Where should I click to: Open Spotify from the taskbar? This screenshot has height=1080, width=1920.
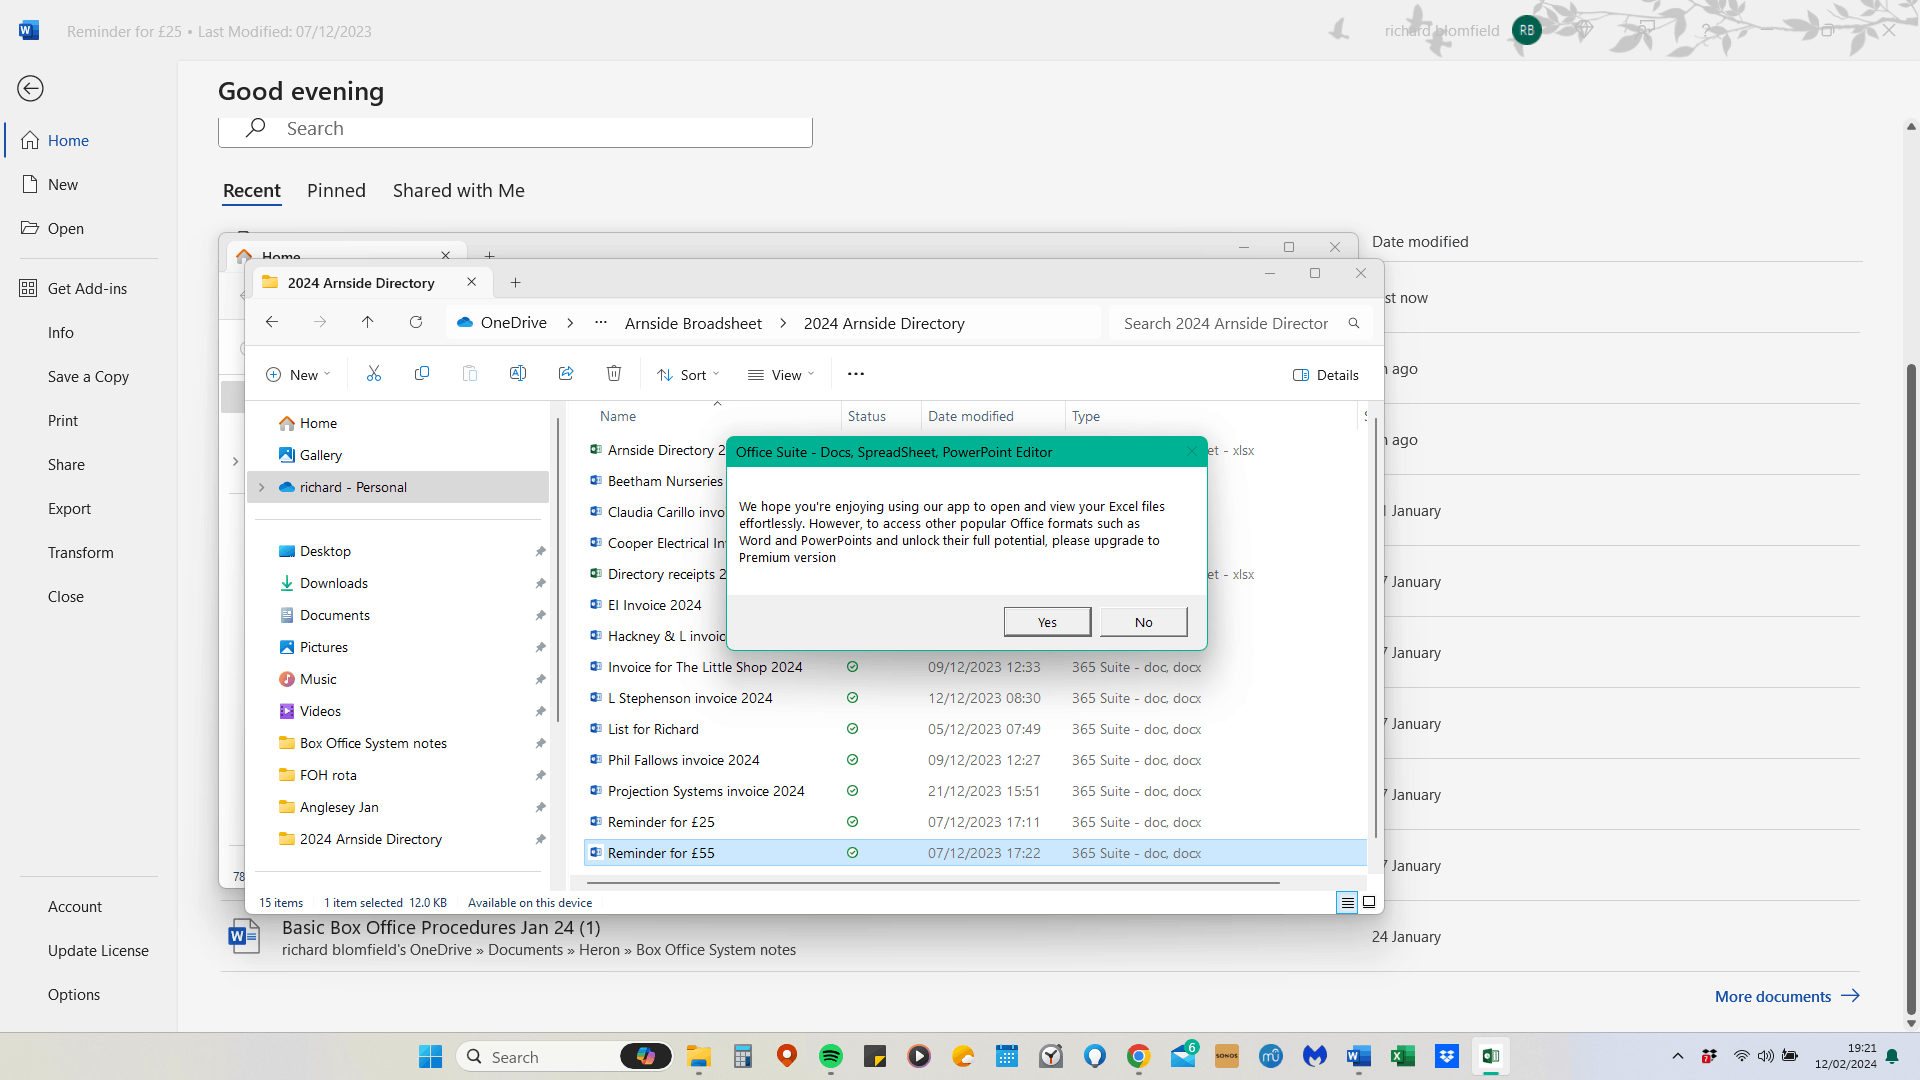pyautogui.click(x=831, y=1057)
